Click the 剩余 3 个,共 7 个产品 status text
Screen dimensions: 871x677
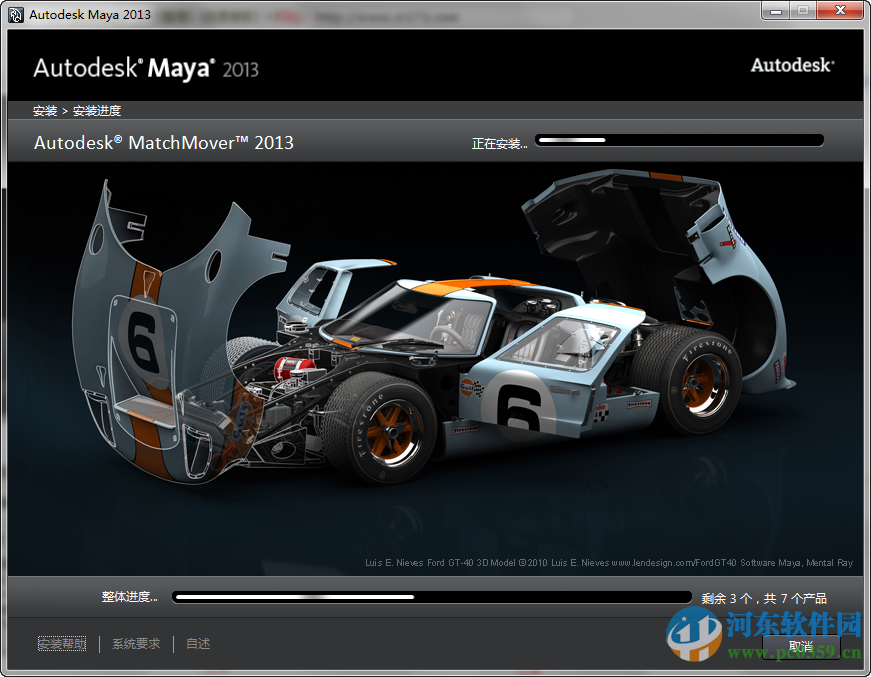(x=764, y=598)
